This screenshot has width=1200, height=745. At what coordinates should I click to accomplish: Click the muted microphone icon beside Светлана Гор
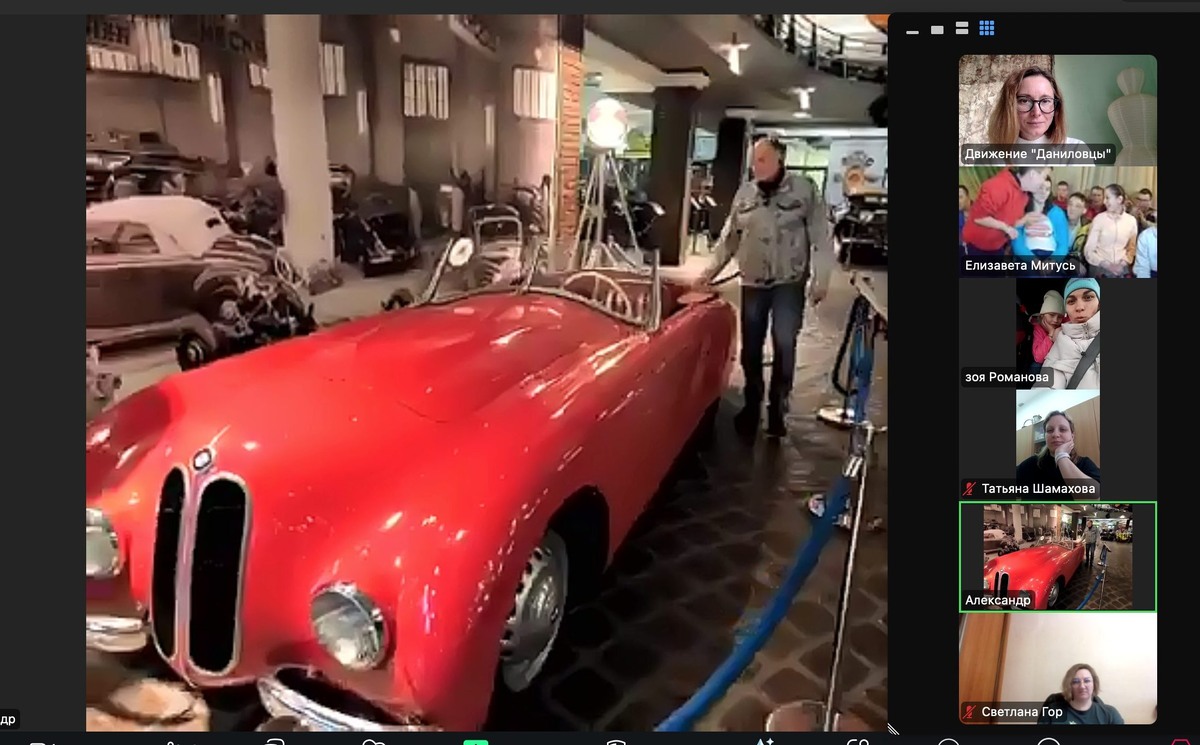point(969,712)
